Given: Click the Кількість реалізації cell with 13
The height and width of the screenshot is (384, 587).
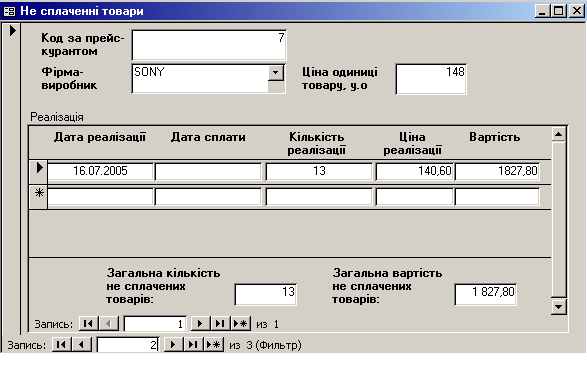Looking at the screenshot, I should point(319,171).
